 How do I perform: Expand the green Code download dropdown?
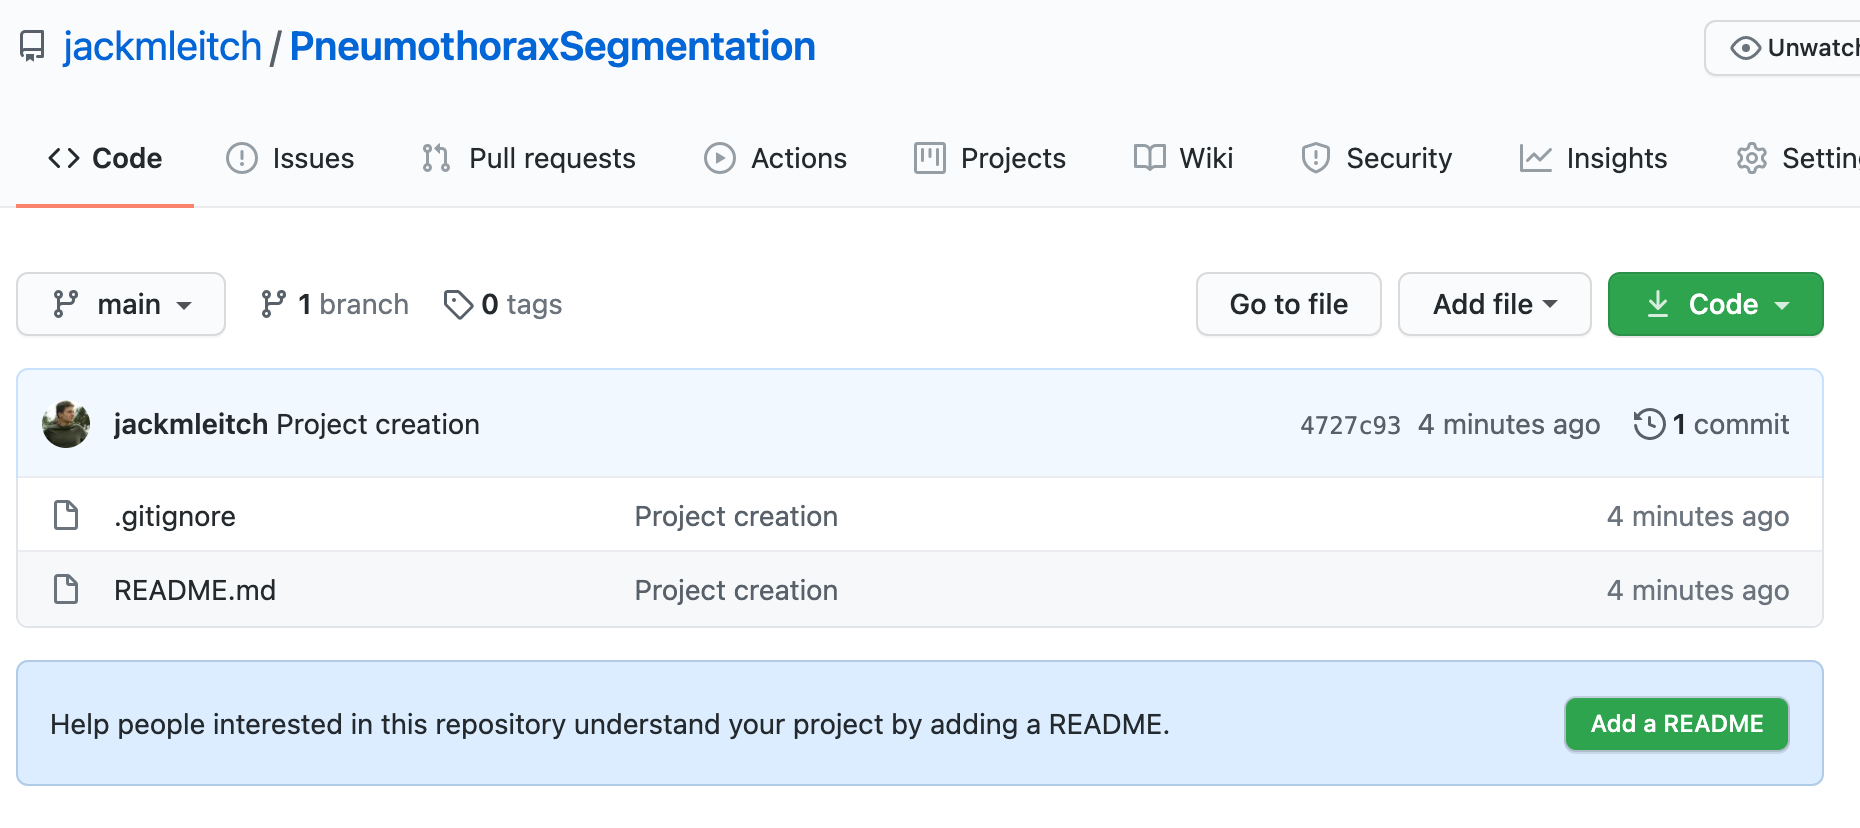pyautogui.click(x=1715, y=304)
